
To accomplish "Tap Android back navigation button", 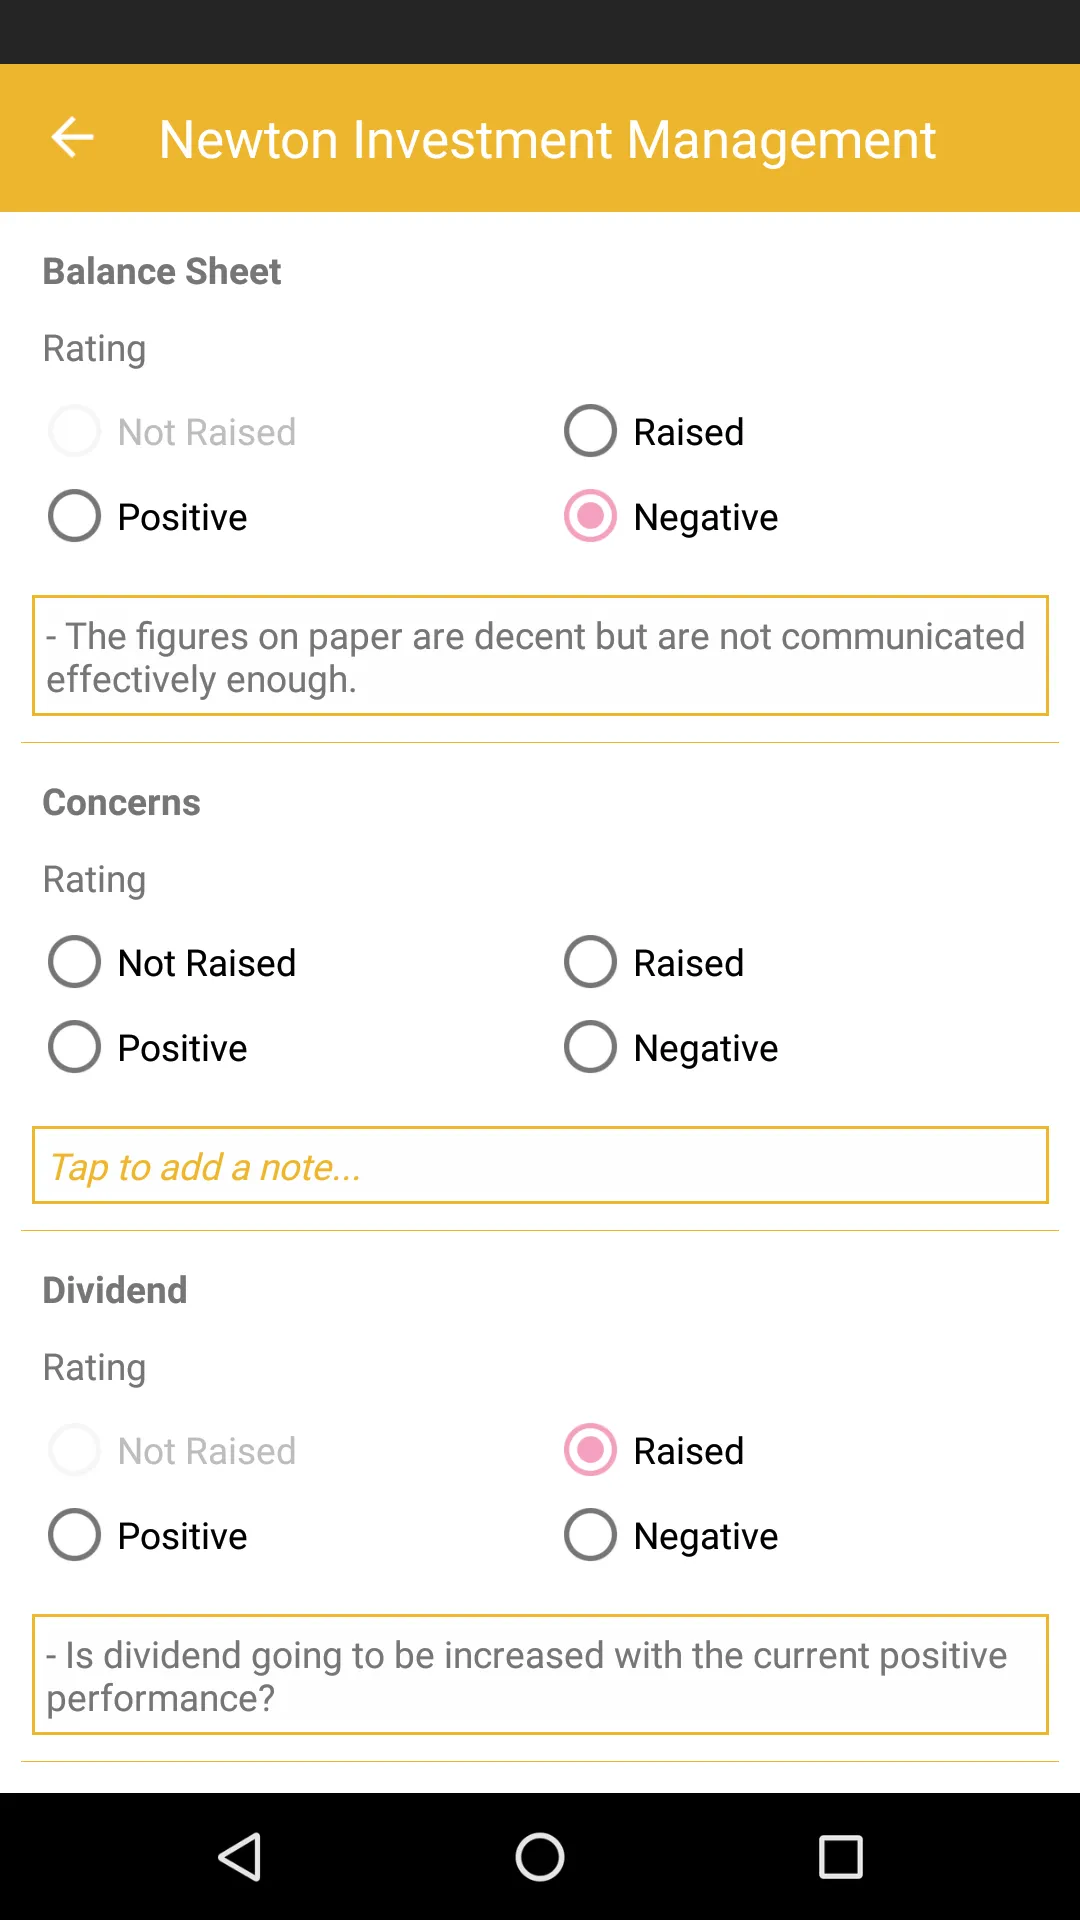I will (240, 1857).
